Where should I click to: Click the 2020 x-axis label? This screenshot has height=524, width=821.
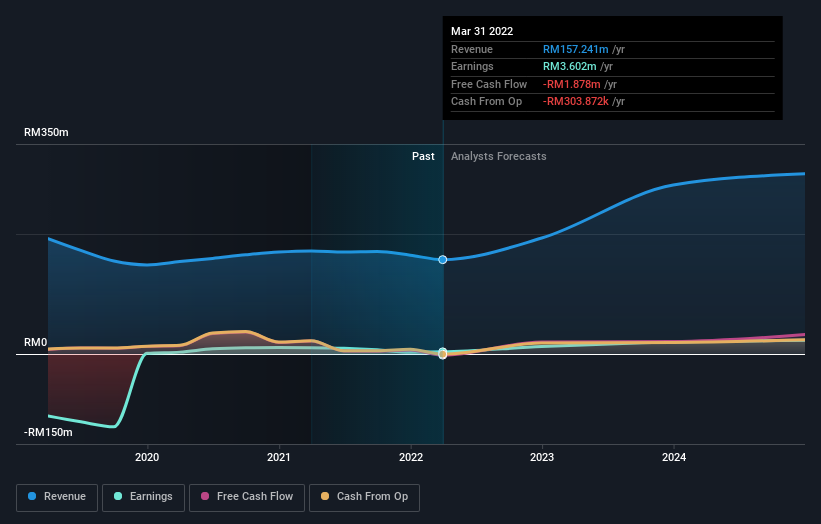147,457
